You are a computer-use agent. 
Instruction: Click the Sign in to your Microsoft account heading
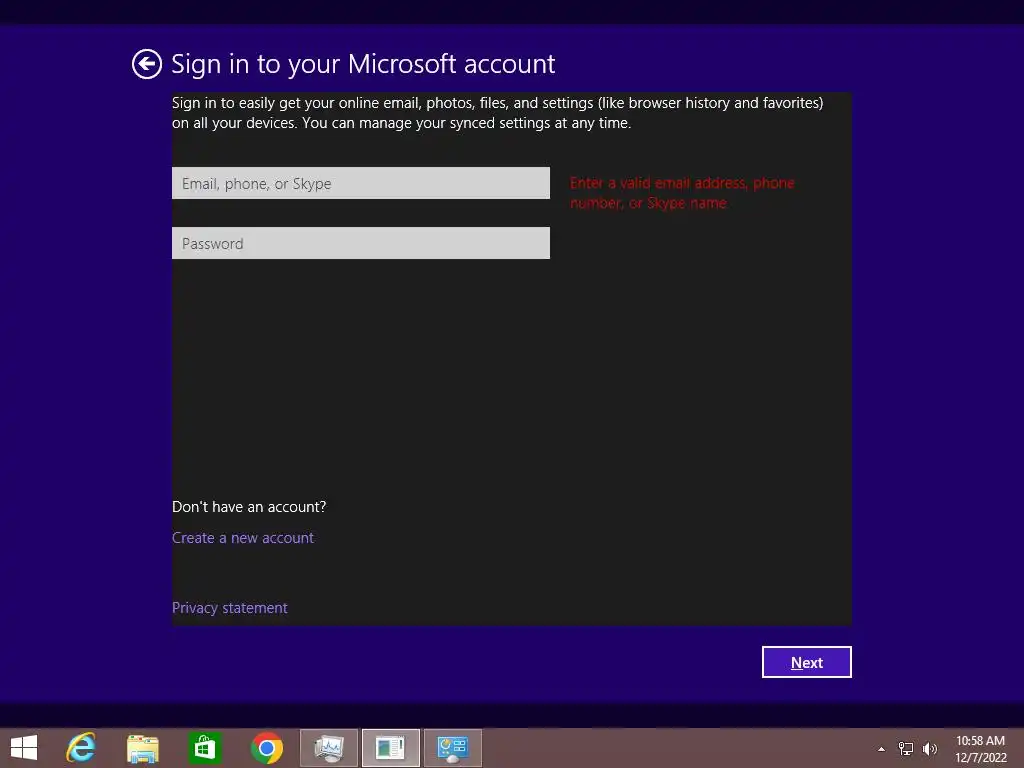tap(363, 64)
